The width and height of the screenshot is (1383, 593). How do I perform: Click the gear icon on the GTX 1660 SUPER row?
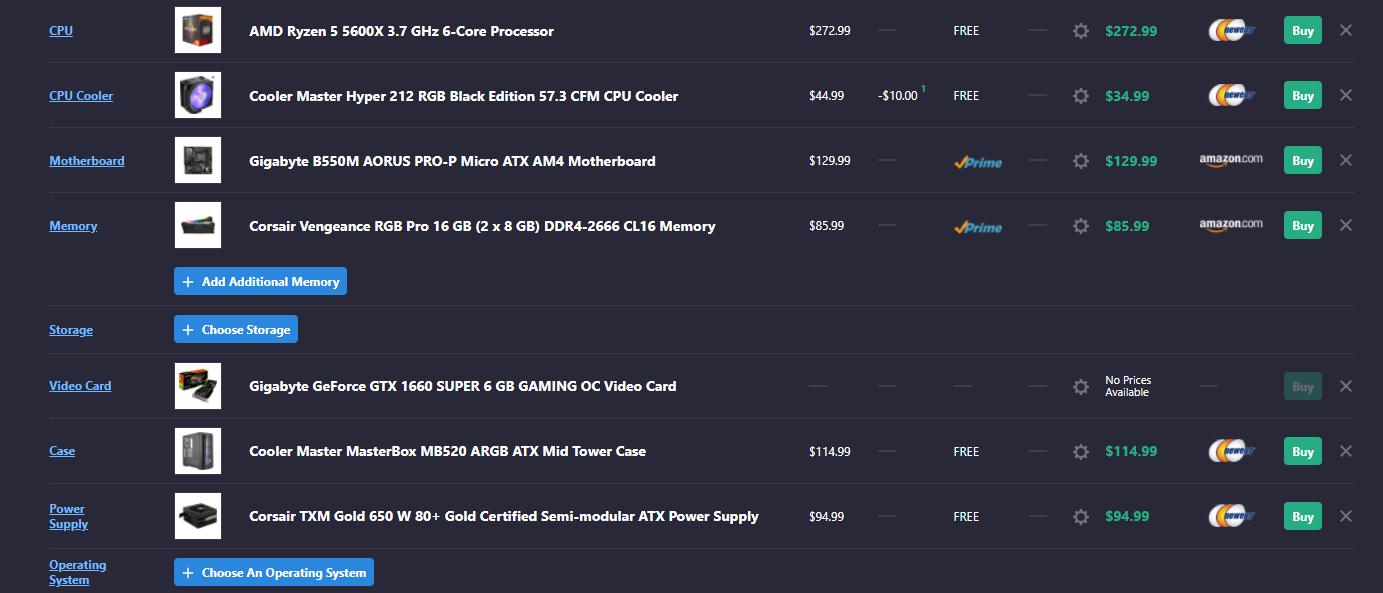[x=1080, y=386]
